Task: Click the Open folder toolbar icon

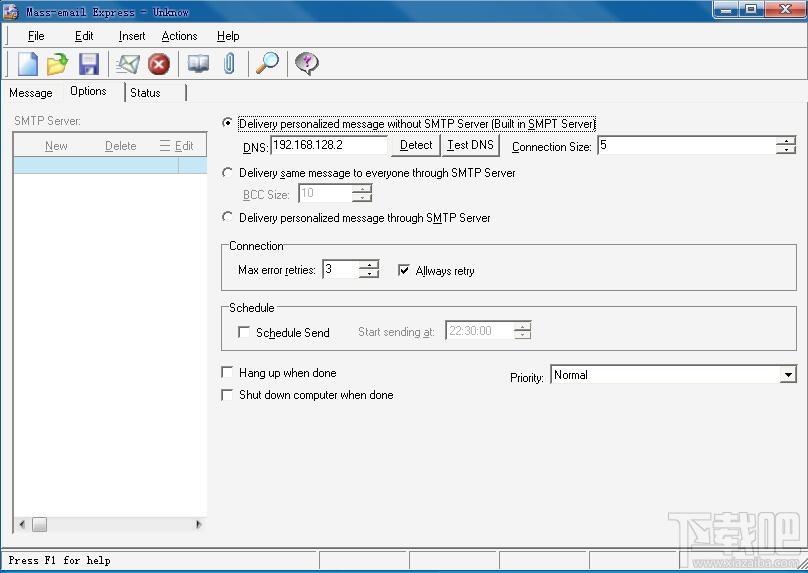Action: pos(57,64)
